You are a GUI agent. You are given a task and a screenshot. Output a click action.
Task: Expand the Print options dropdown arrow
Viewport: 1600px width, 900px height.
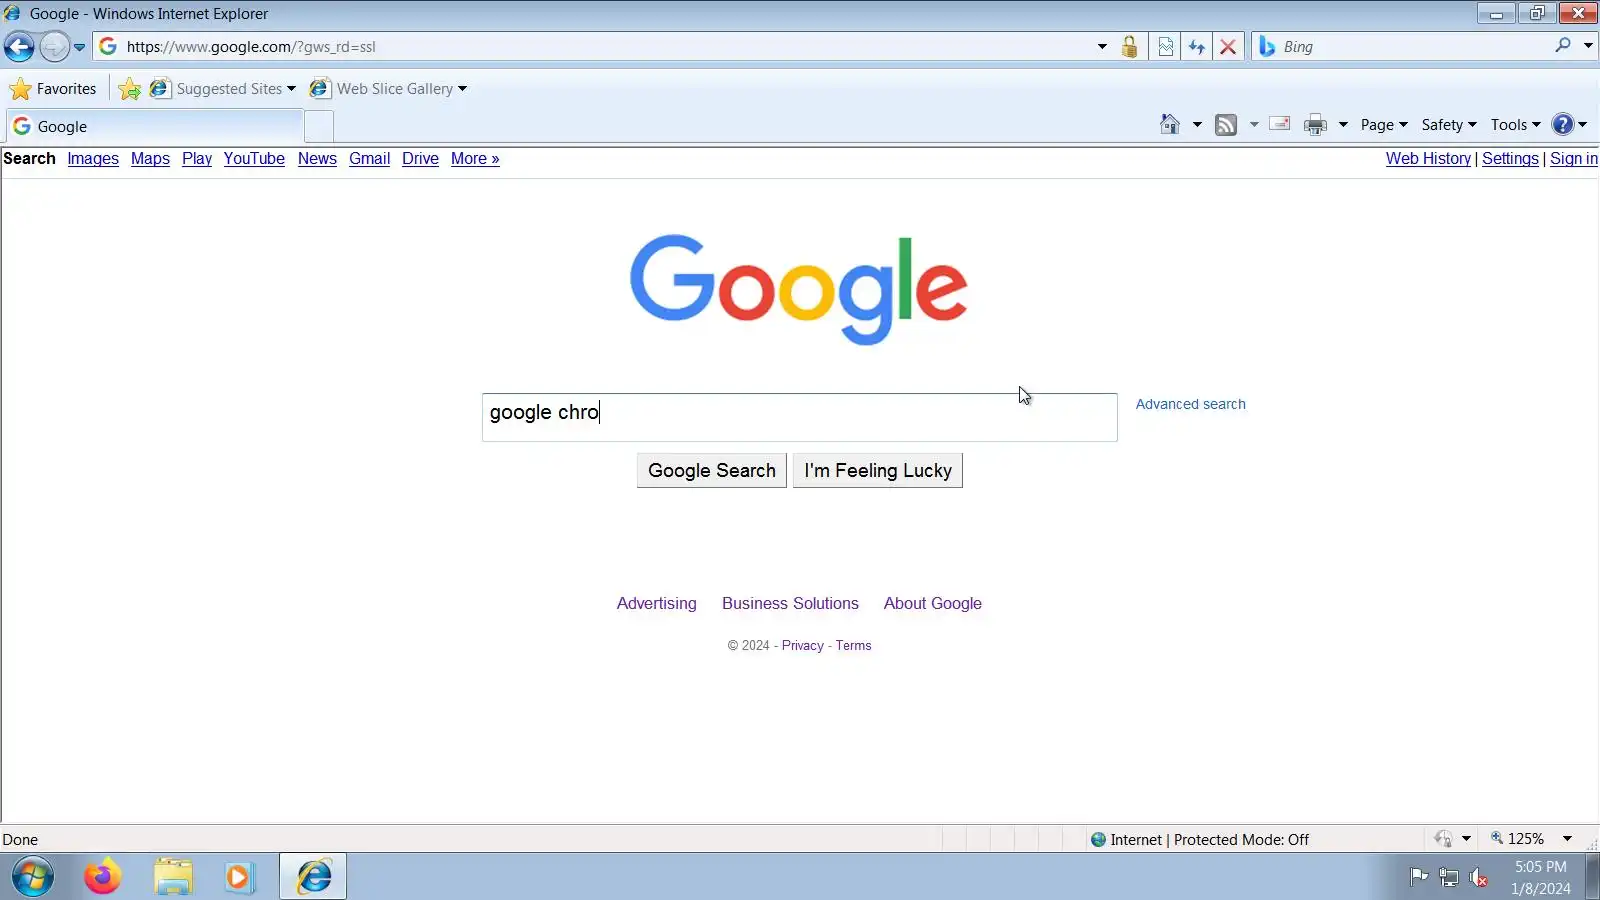click(x=1343, y=125)
